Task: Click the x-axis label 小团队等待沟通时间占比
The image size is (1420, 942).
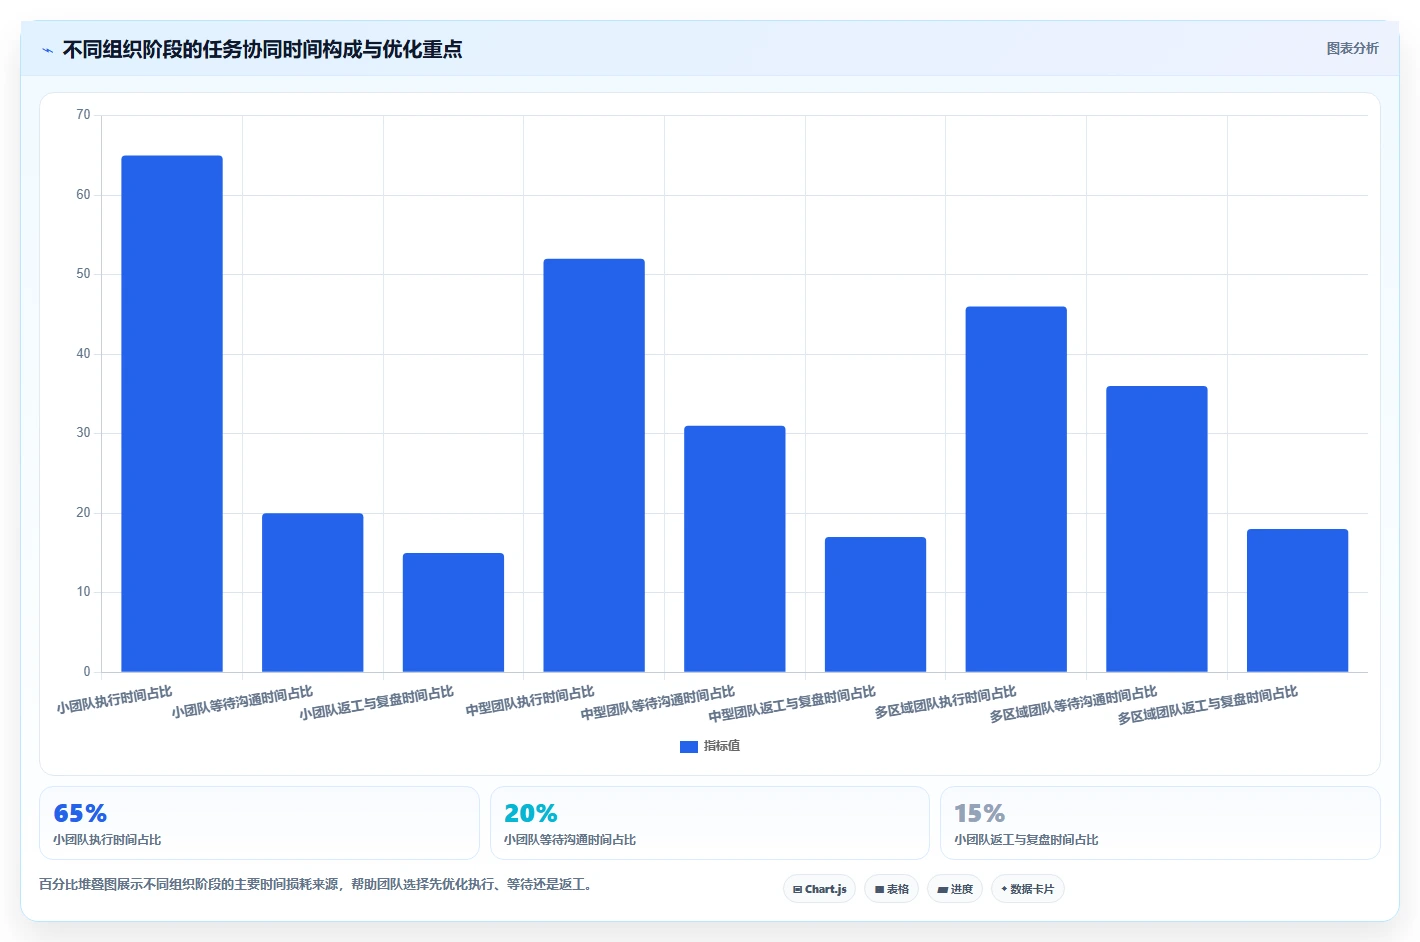Action: point(241,702)
